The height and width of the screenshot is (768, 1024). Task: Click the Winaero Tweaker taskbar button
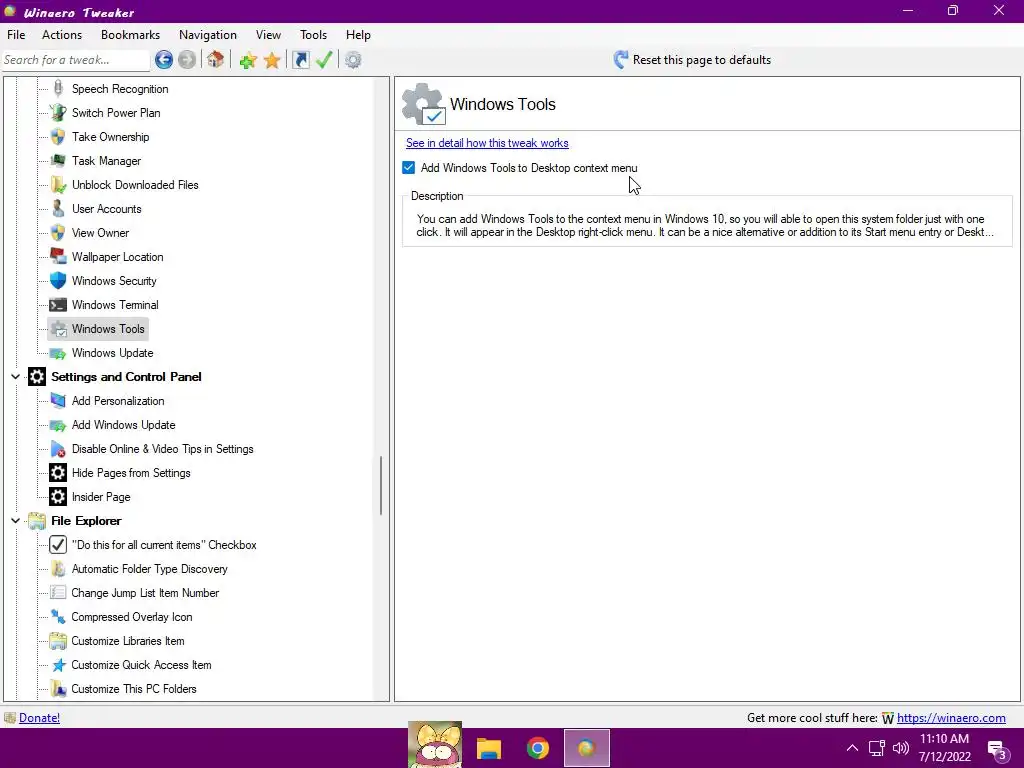pyautogui.click(x=587, y=748)
